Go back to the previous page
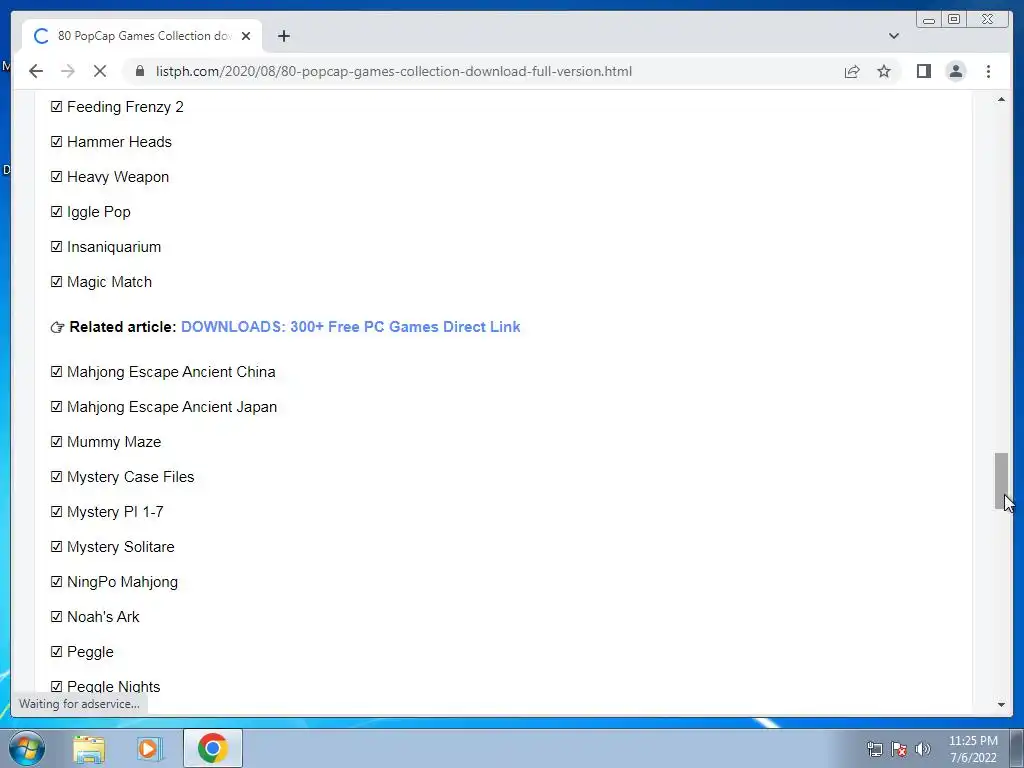The width and height of the screenshot is (1024, 768). tap(36, 71)
